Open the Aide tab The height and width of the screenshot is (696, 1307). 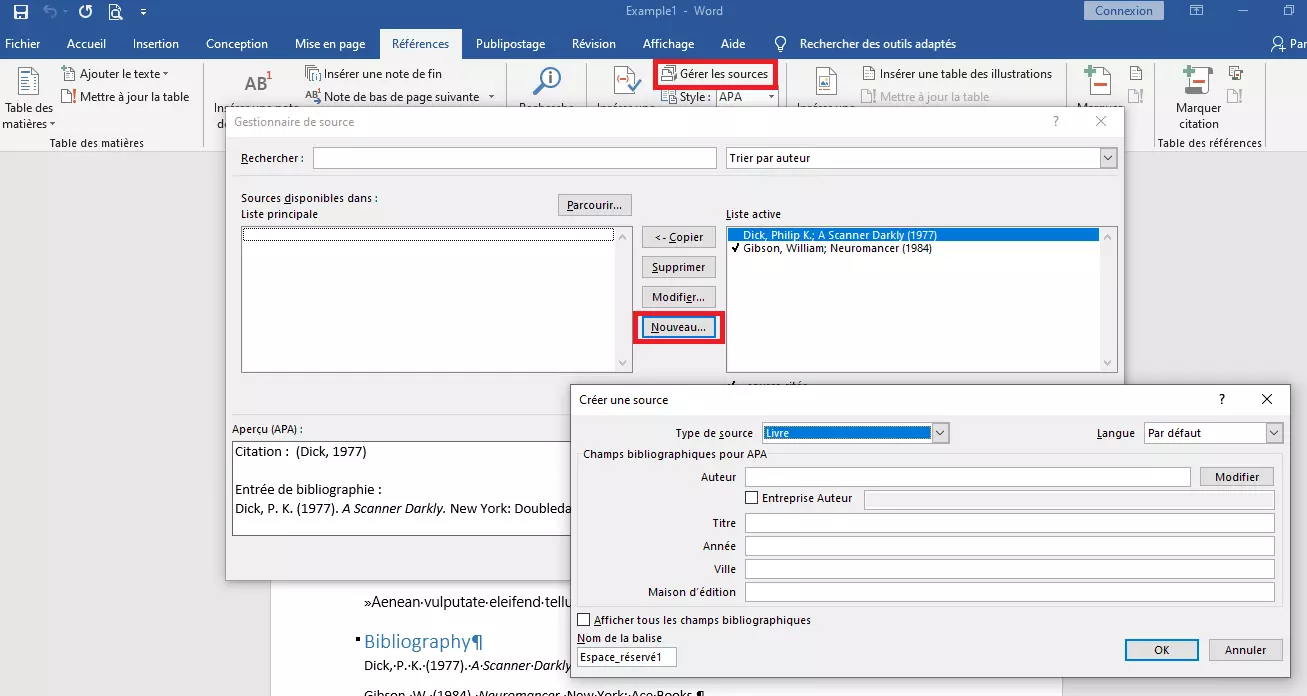[733, 44]
